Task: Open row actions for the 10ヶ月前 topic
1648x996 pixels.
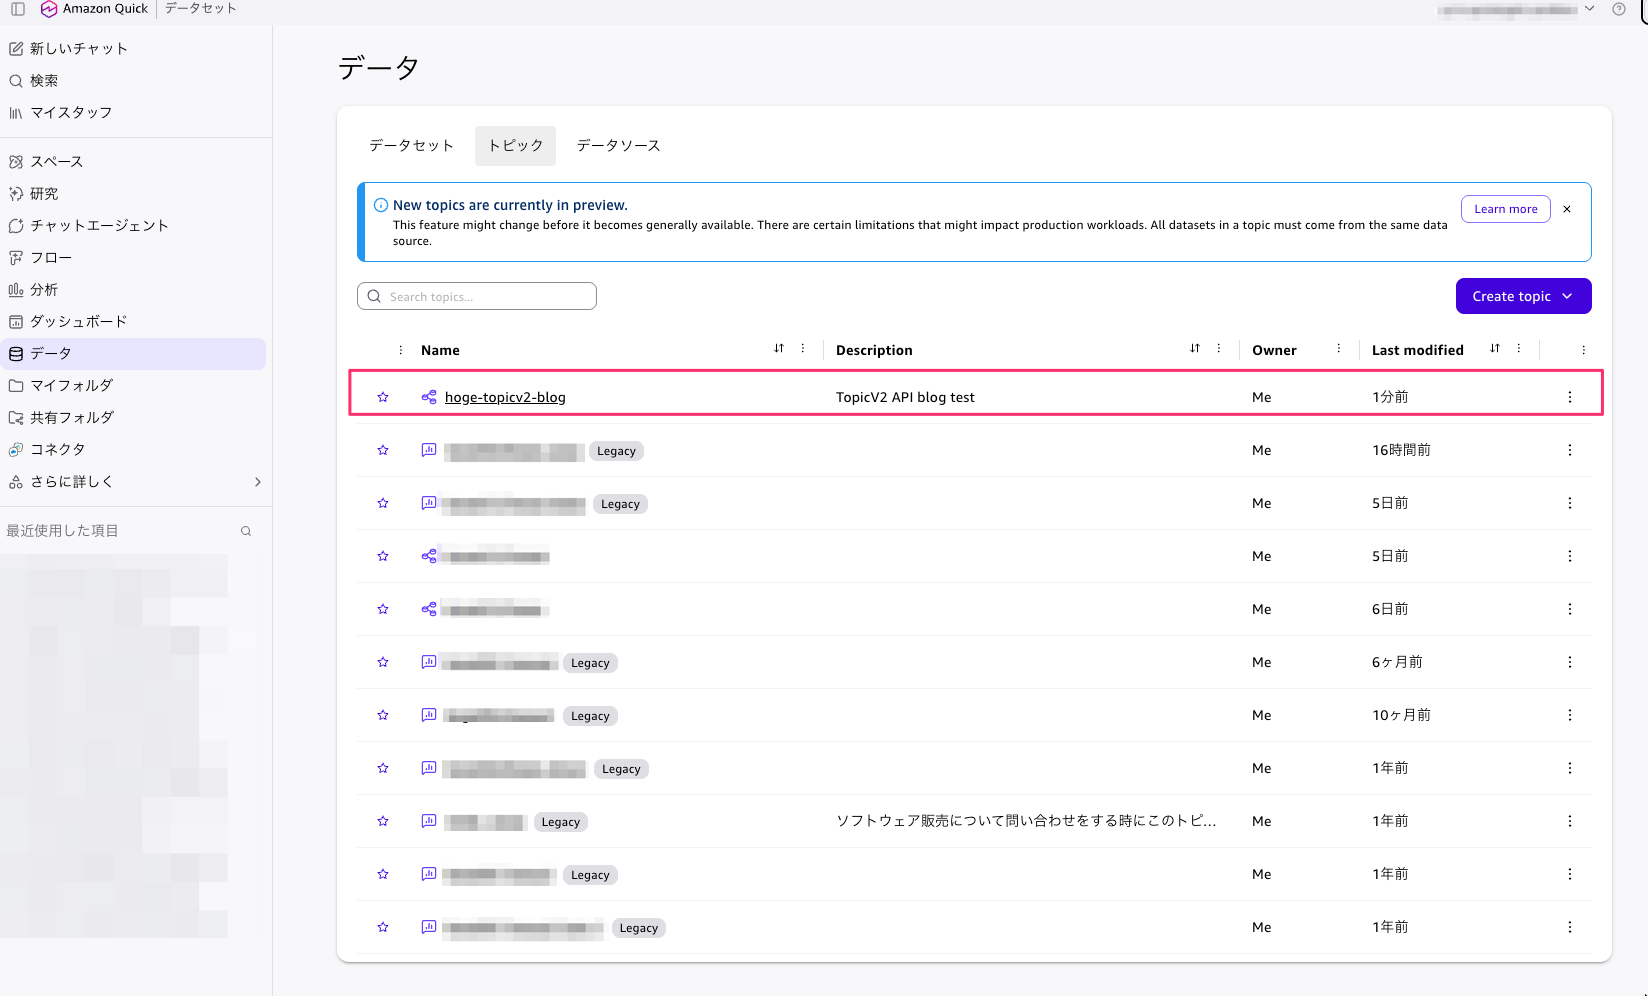Action: tap(1570, 715)
